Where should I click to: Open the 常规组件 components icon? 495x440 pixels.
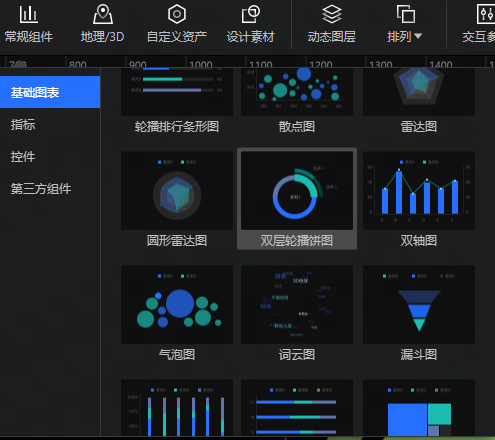[28, 14]
